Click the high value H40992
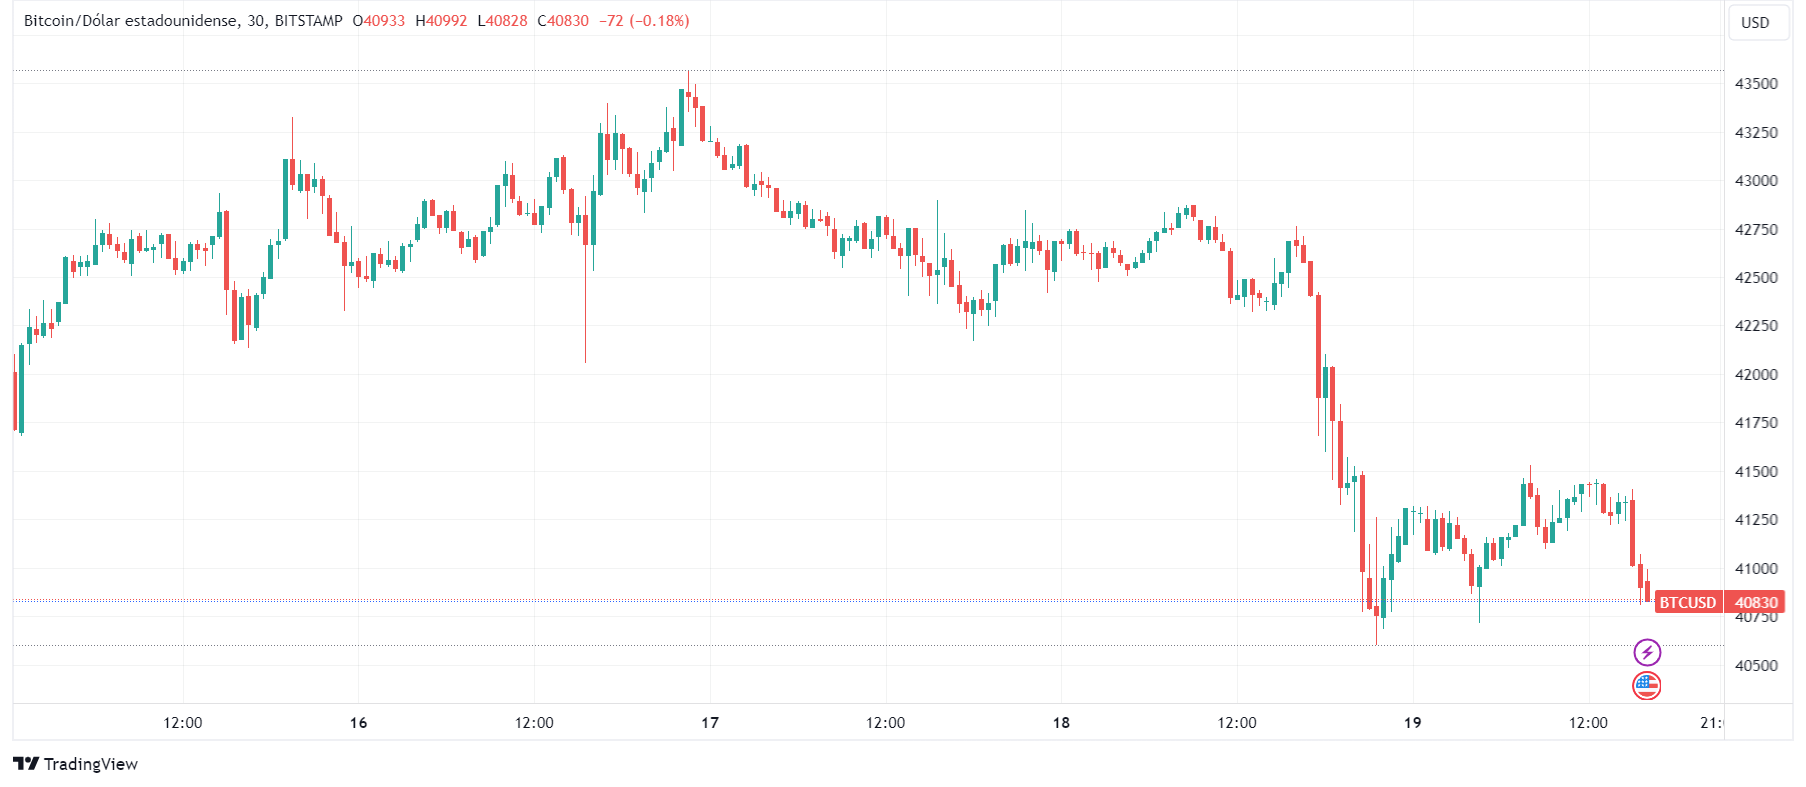Viewport: 1806px width, 787px height. pos(441,21)
